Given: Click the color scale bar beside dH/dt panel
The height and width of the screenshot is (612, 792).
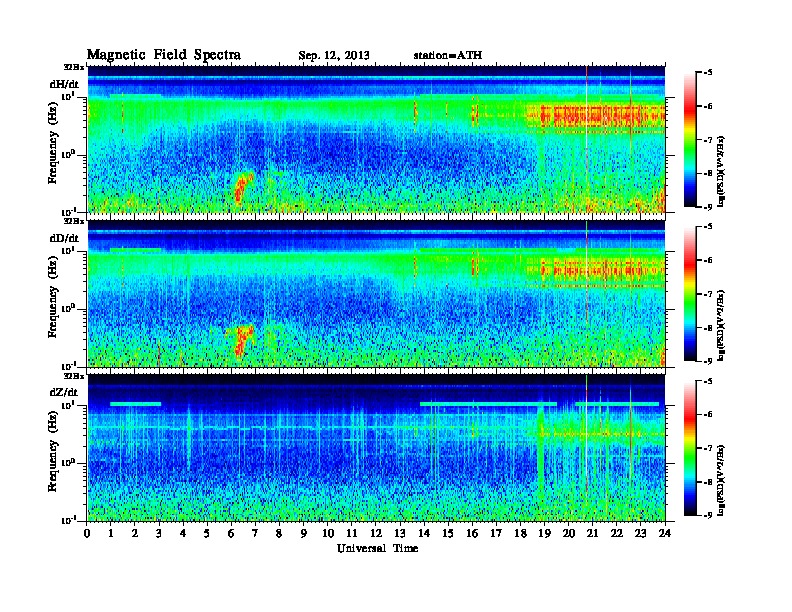Looking at the screenshot, I should [690, 139].
